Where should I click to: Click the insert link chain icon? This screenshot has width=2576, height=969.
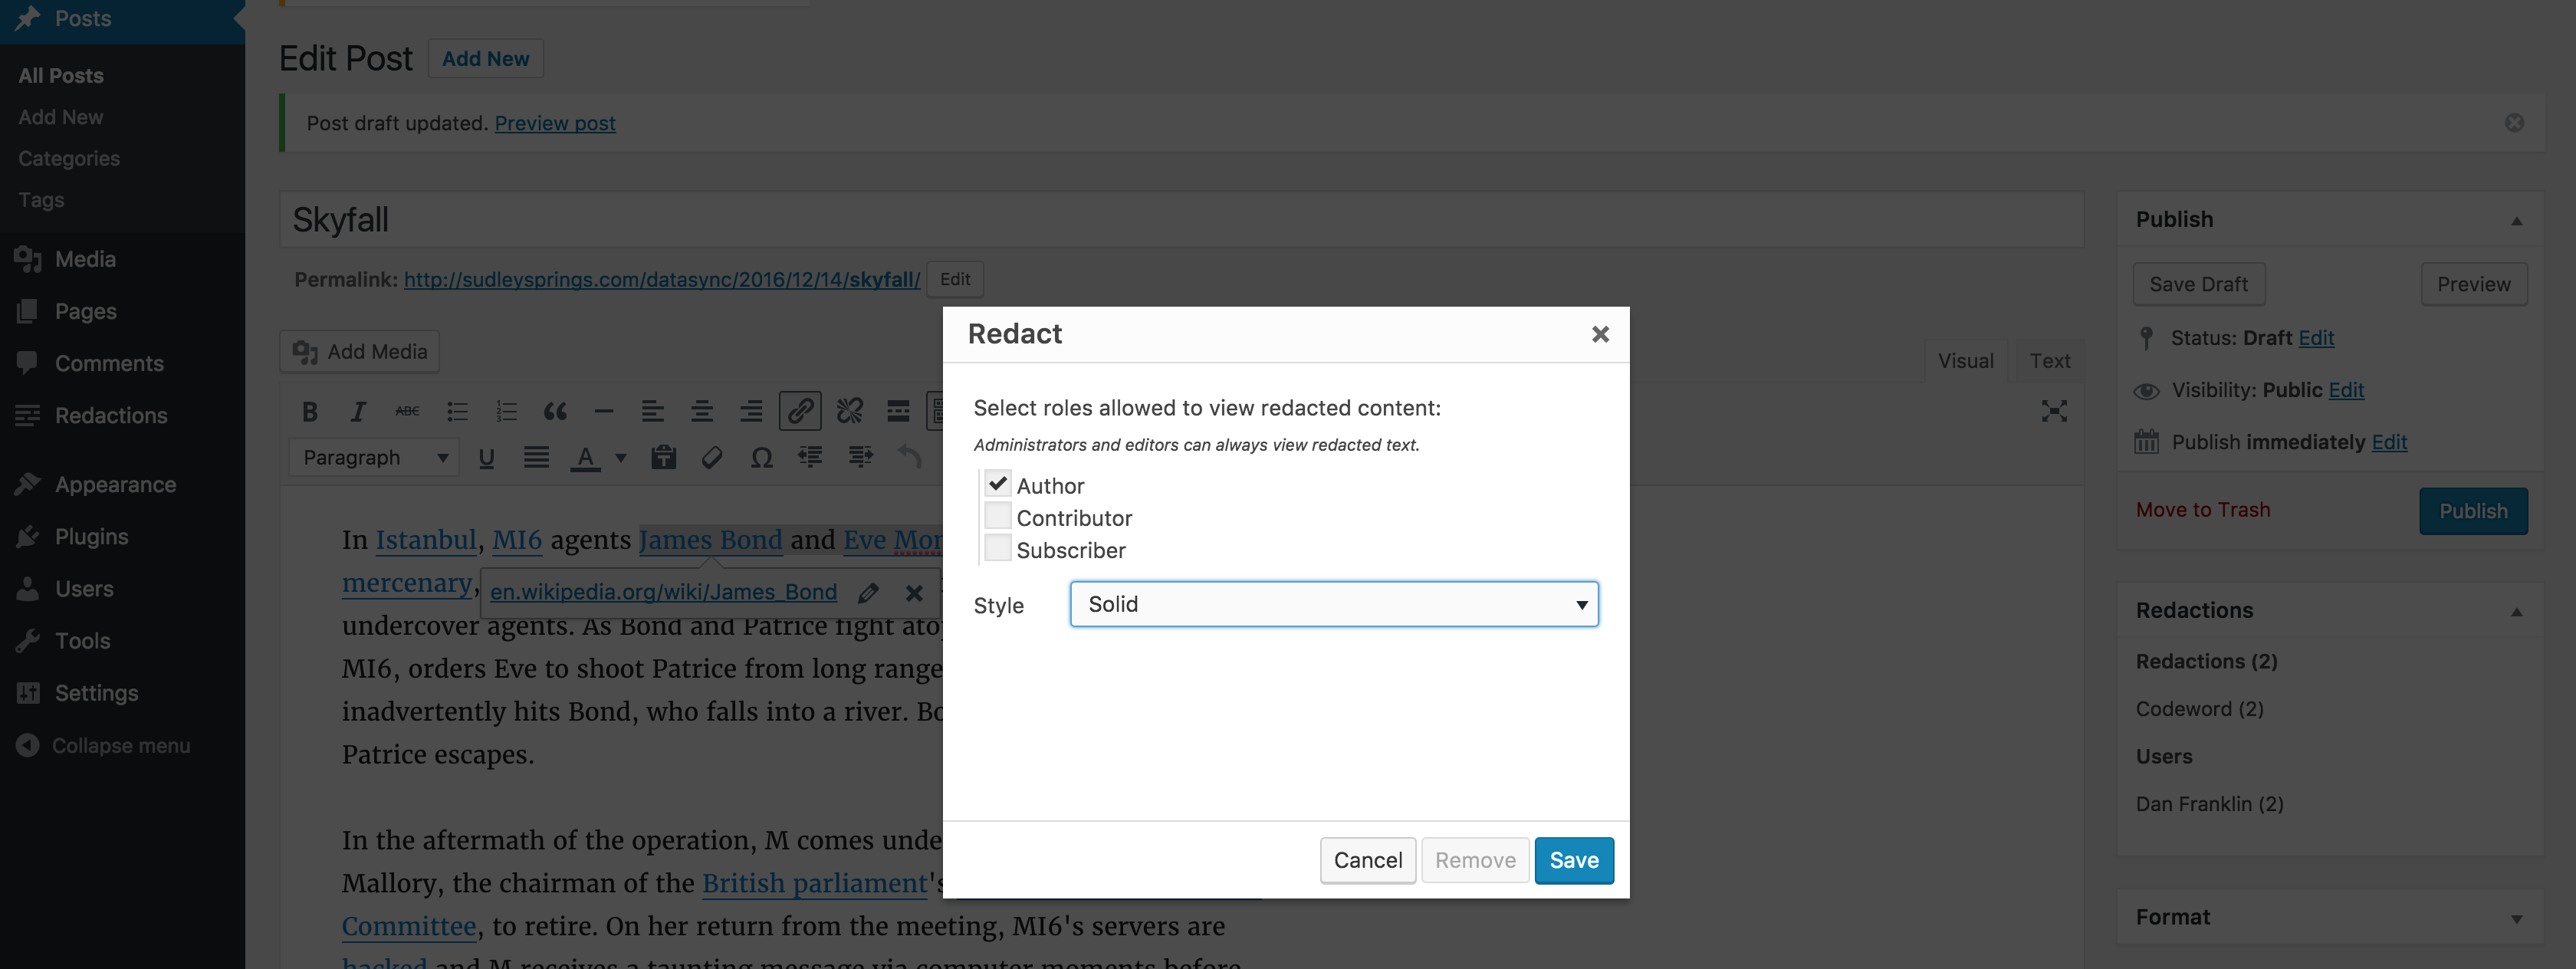[x=800, y=411]
